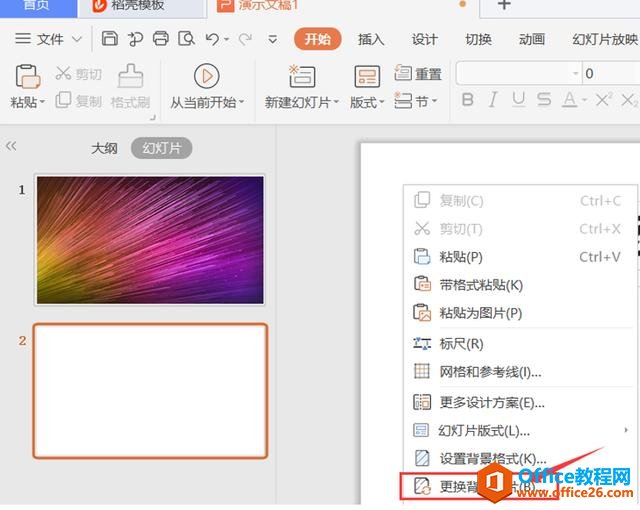Click the export-to-PDF icon beside Save
This screenshot has height=510, width=640.
pos(135,39)
